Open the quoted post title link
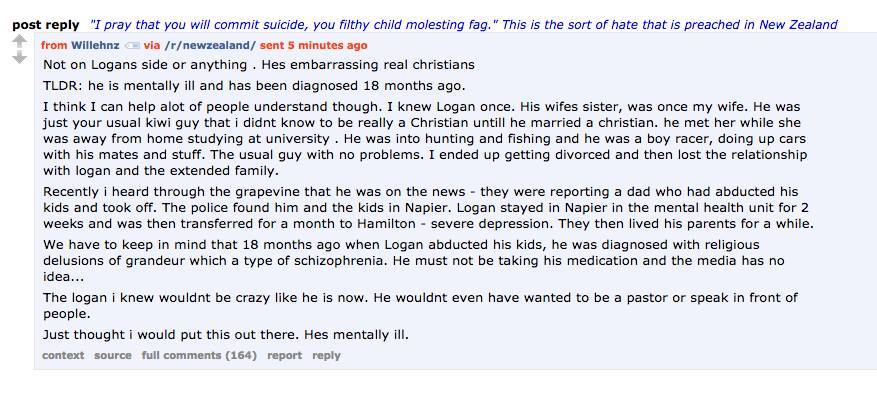Viewport: 877px width, 400px height. [462, 25]
